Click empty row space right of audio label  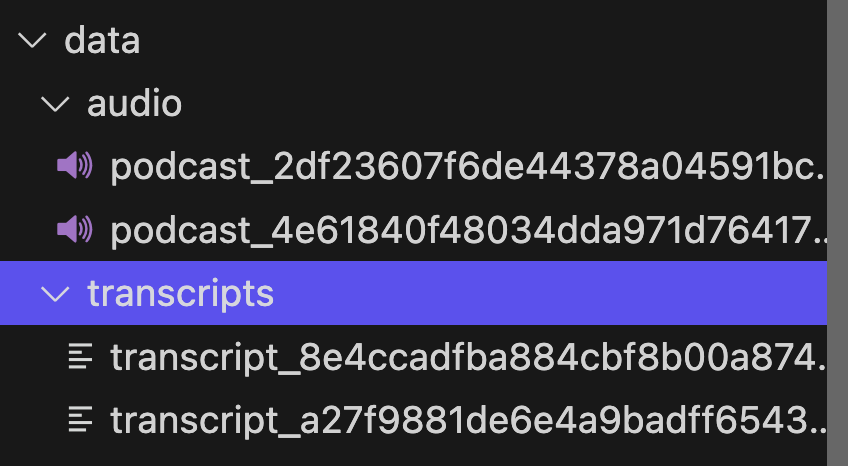(x=504, y=104)
